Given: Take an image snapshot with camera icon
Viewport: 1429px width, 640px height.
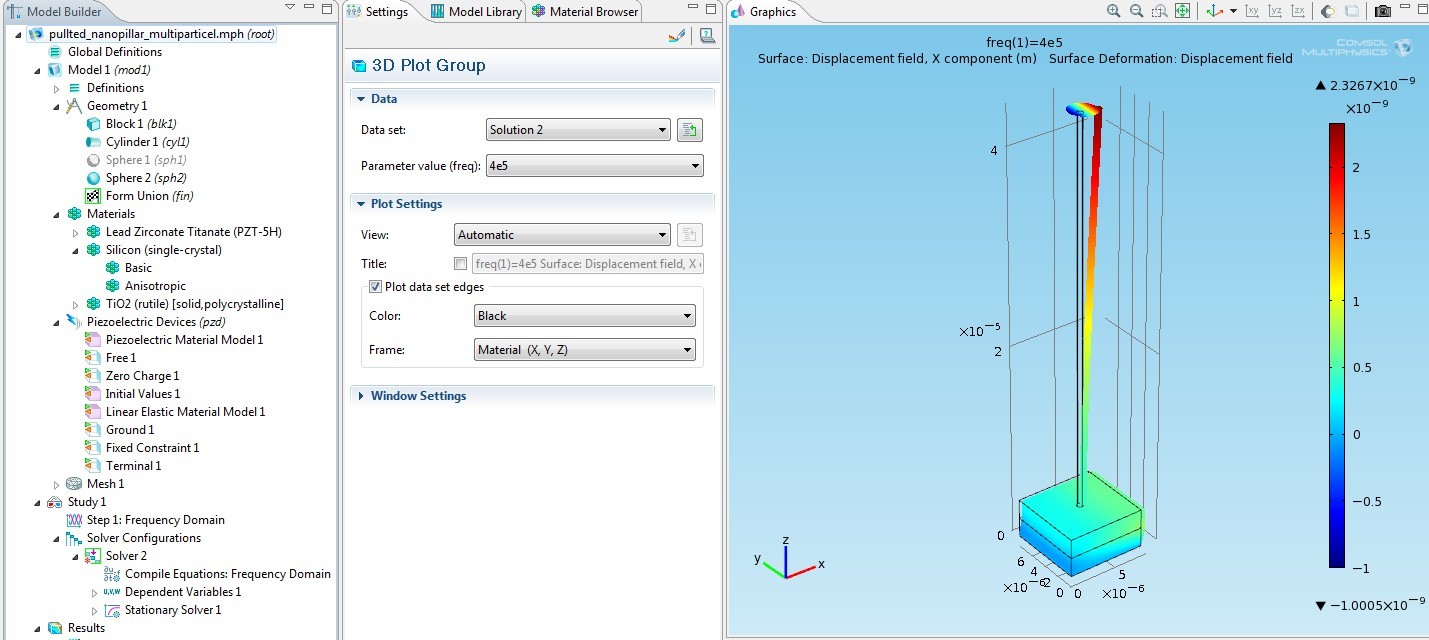Looking at the screenshot, I should 1382,11.
